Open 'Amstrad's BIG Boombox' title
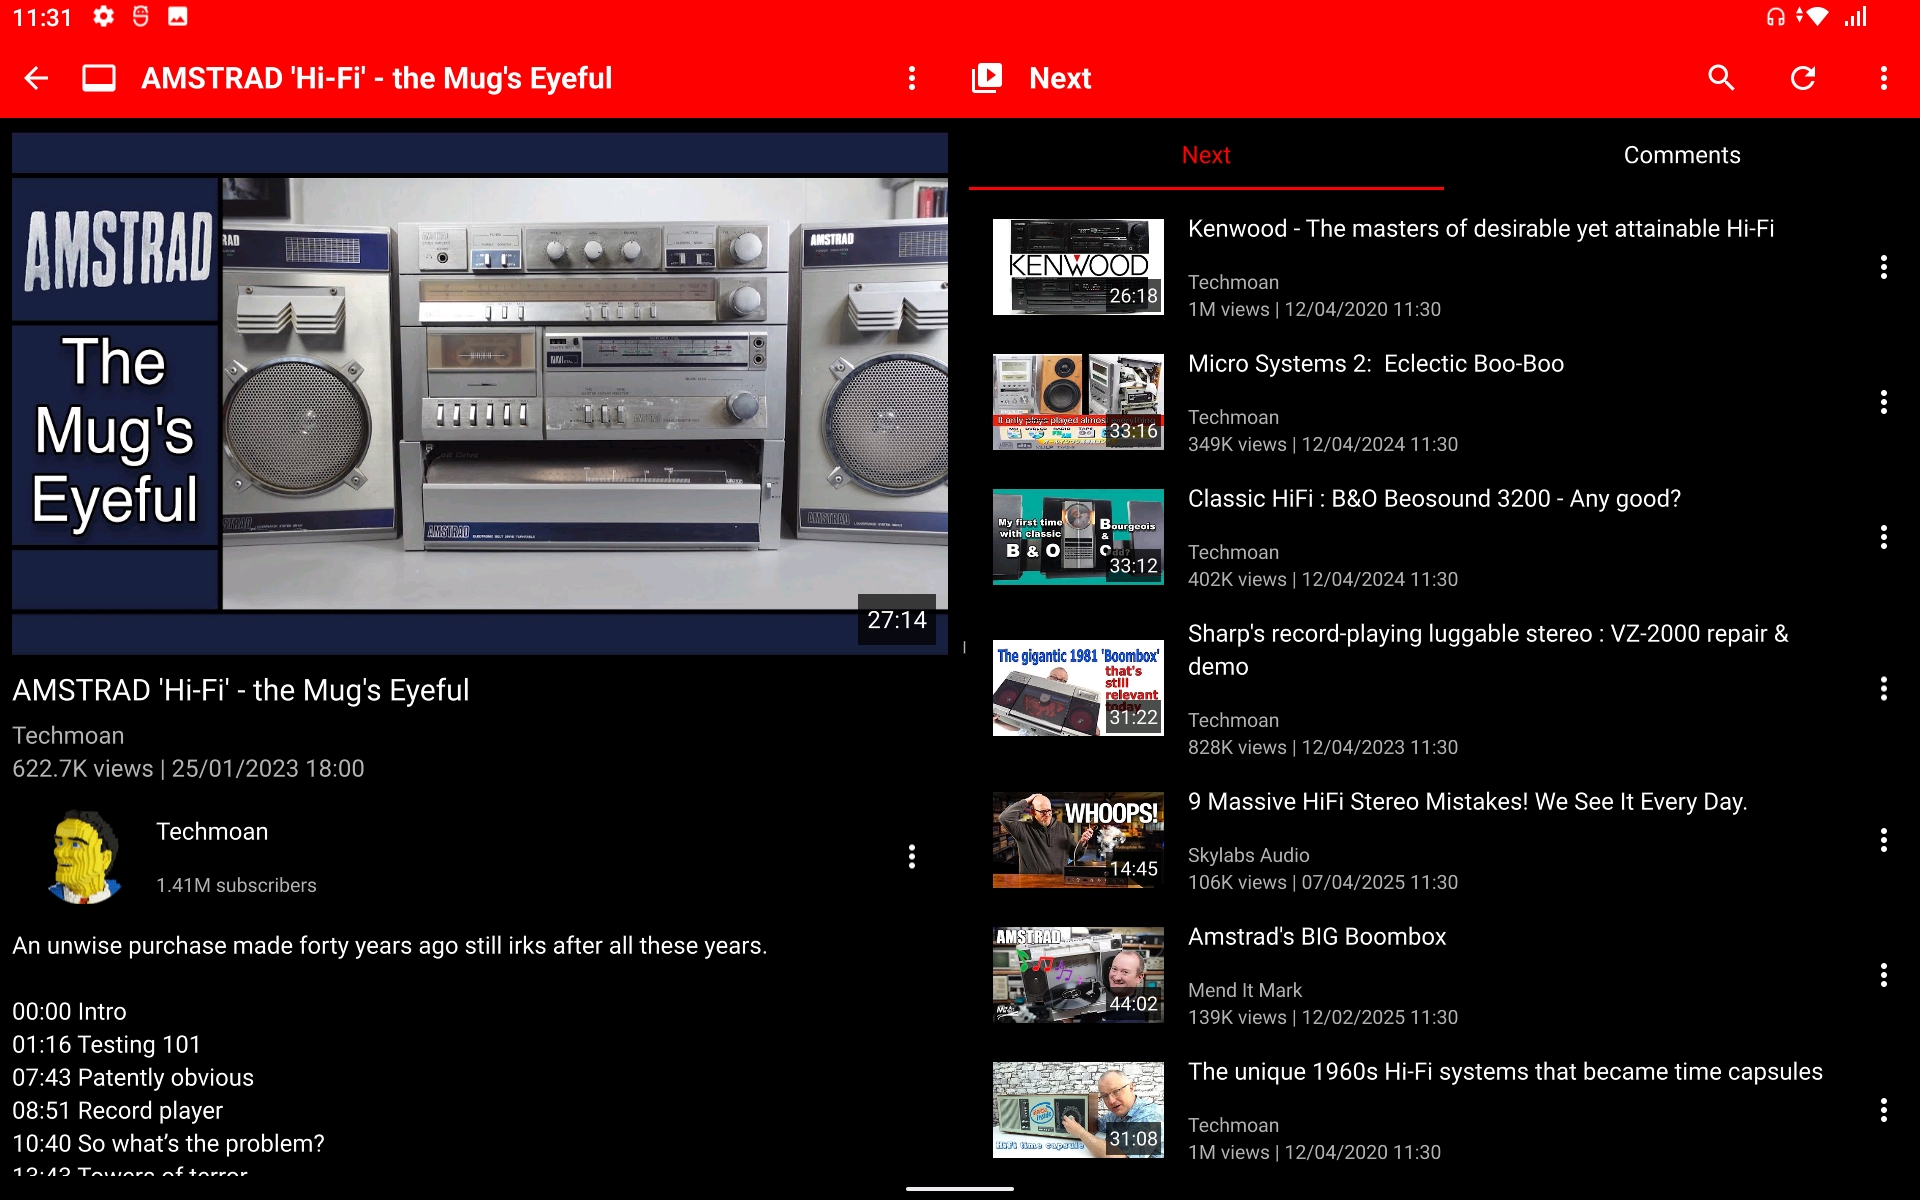1920x1200 pixels. pos(1317,937)
